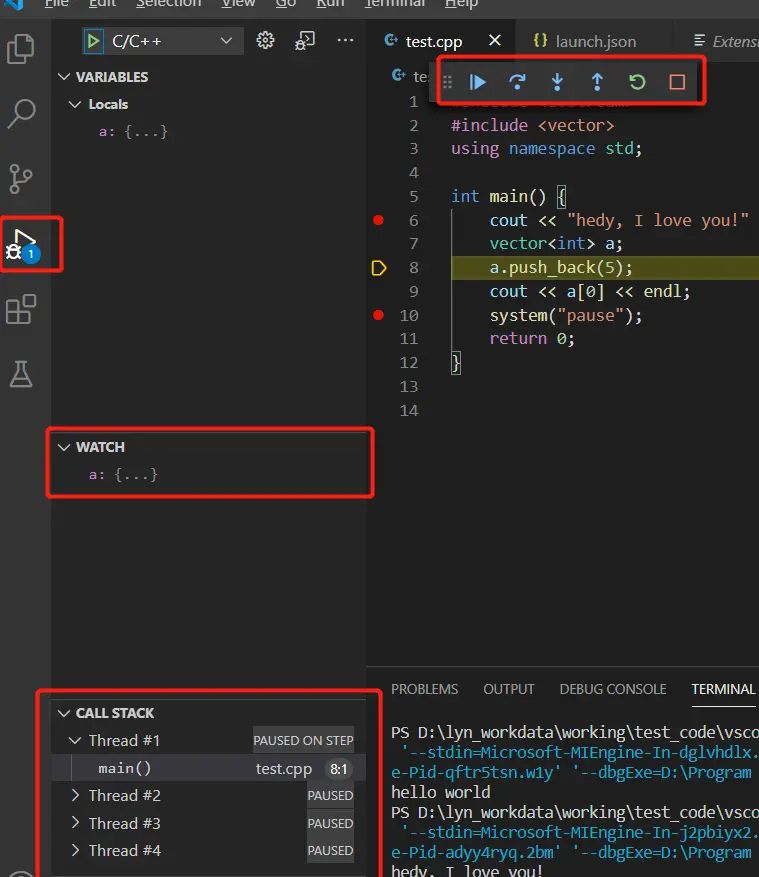Restart the debug session
The height and width of the screenshot is (877, 759).
click(x=637, y=82)
